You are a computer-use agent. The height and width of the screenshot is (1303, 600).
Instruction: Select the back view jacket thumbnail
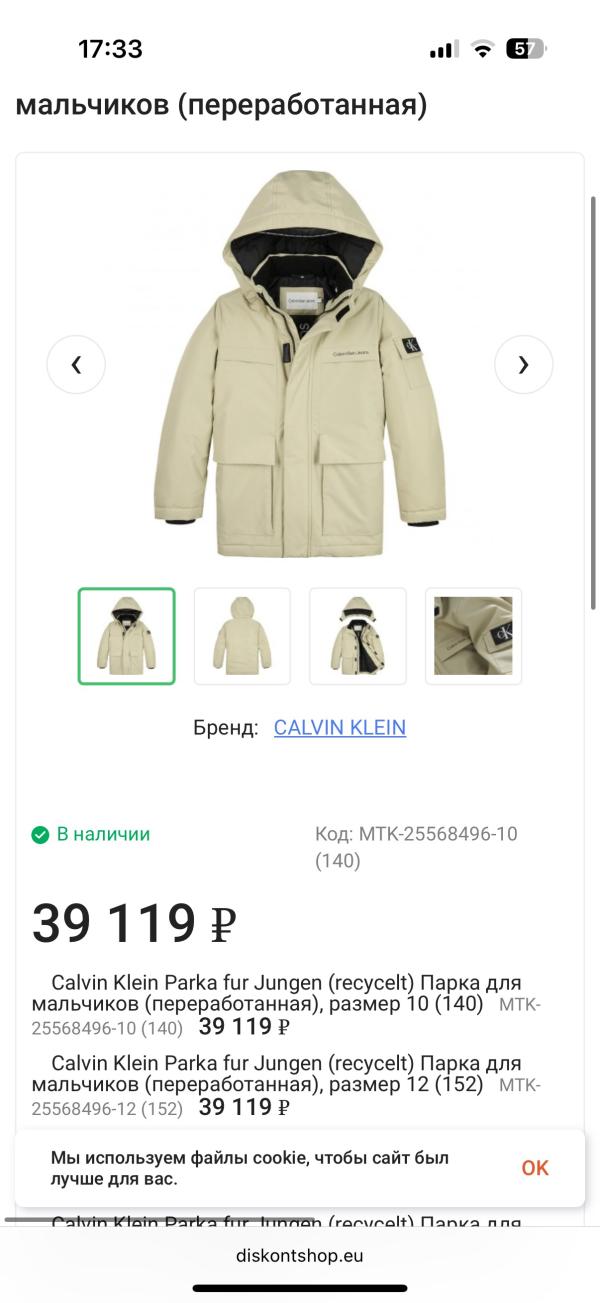point(242,636)
